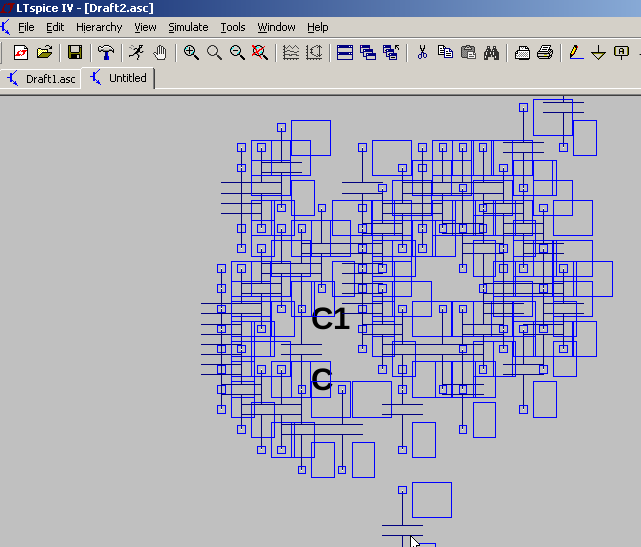The image size is (641, 547).
Task: Open Print Setup printer icon
Action: (522, 53)
